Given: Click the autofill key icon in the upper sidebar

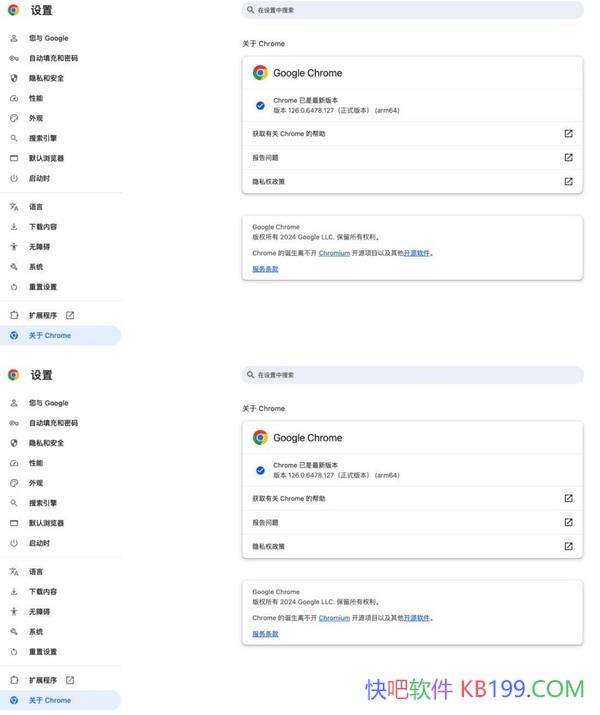Looking at the screenshot, I should pyautogui.click(x=14, y=58).
